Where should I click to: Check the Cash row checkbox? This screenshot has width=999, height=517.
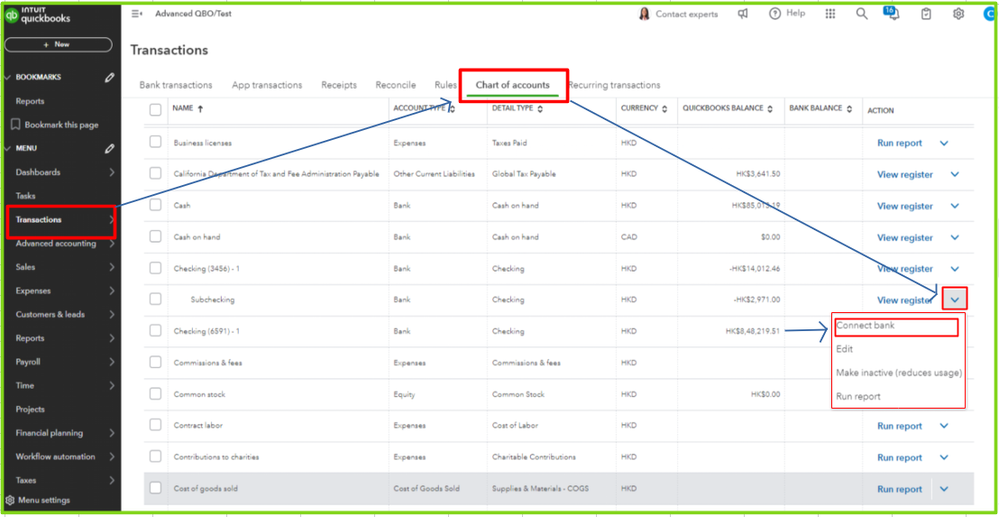click(155, 205)
